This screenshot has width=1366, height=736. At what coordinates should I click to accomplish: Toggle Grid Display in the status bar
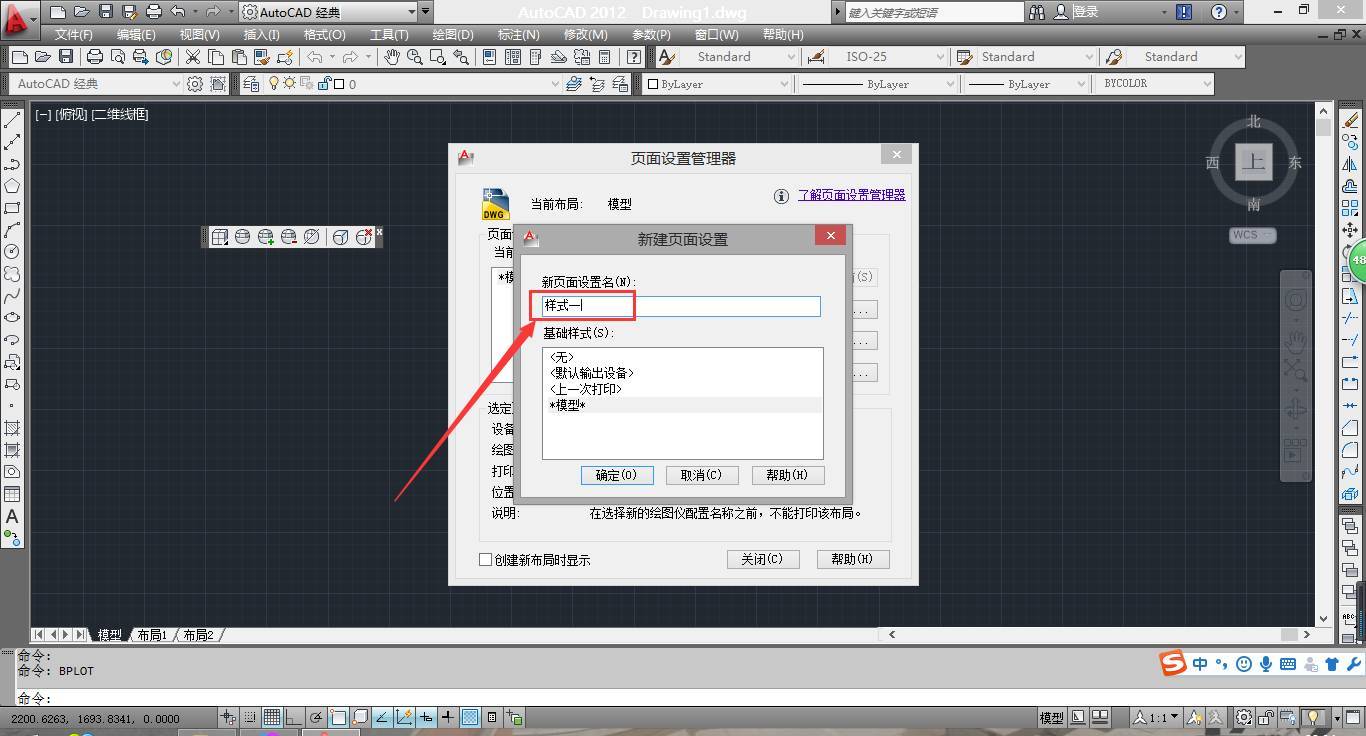click(x=272, y=717)
